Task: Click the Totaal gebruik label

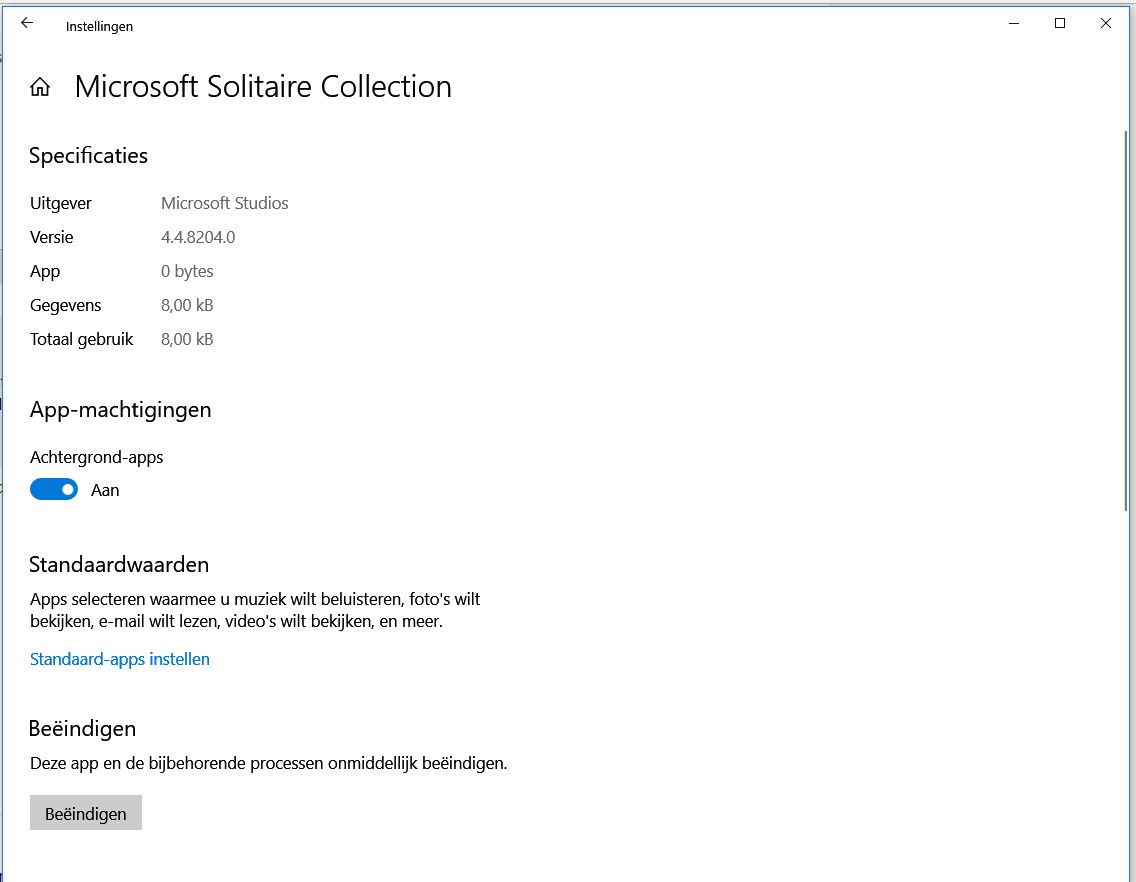Action: (81, 339)
